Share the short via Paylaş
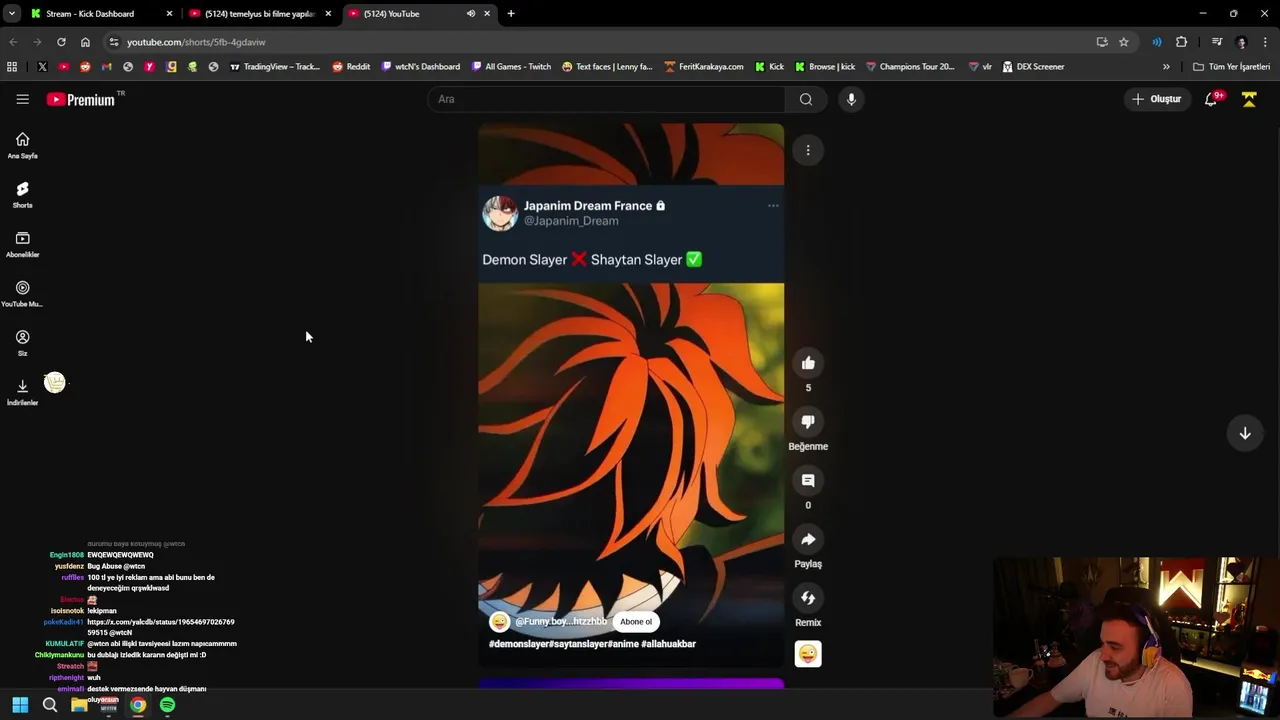1280x720 pixels. [x=808, y=540]
